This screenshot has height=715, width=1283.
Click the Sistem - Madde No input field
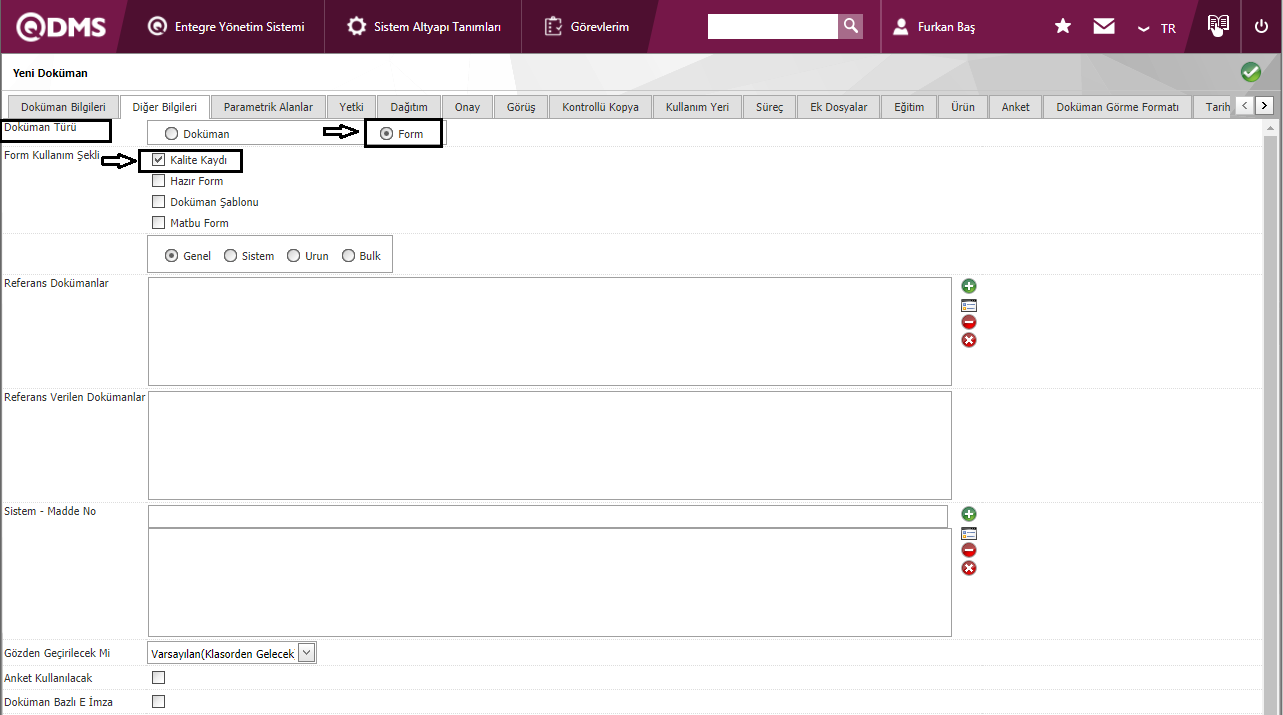pyautogui.click(x=548, y=516)
